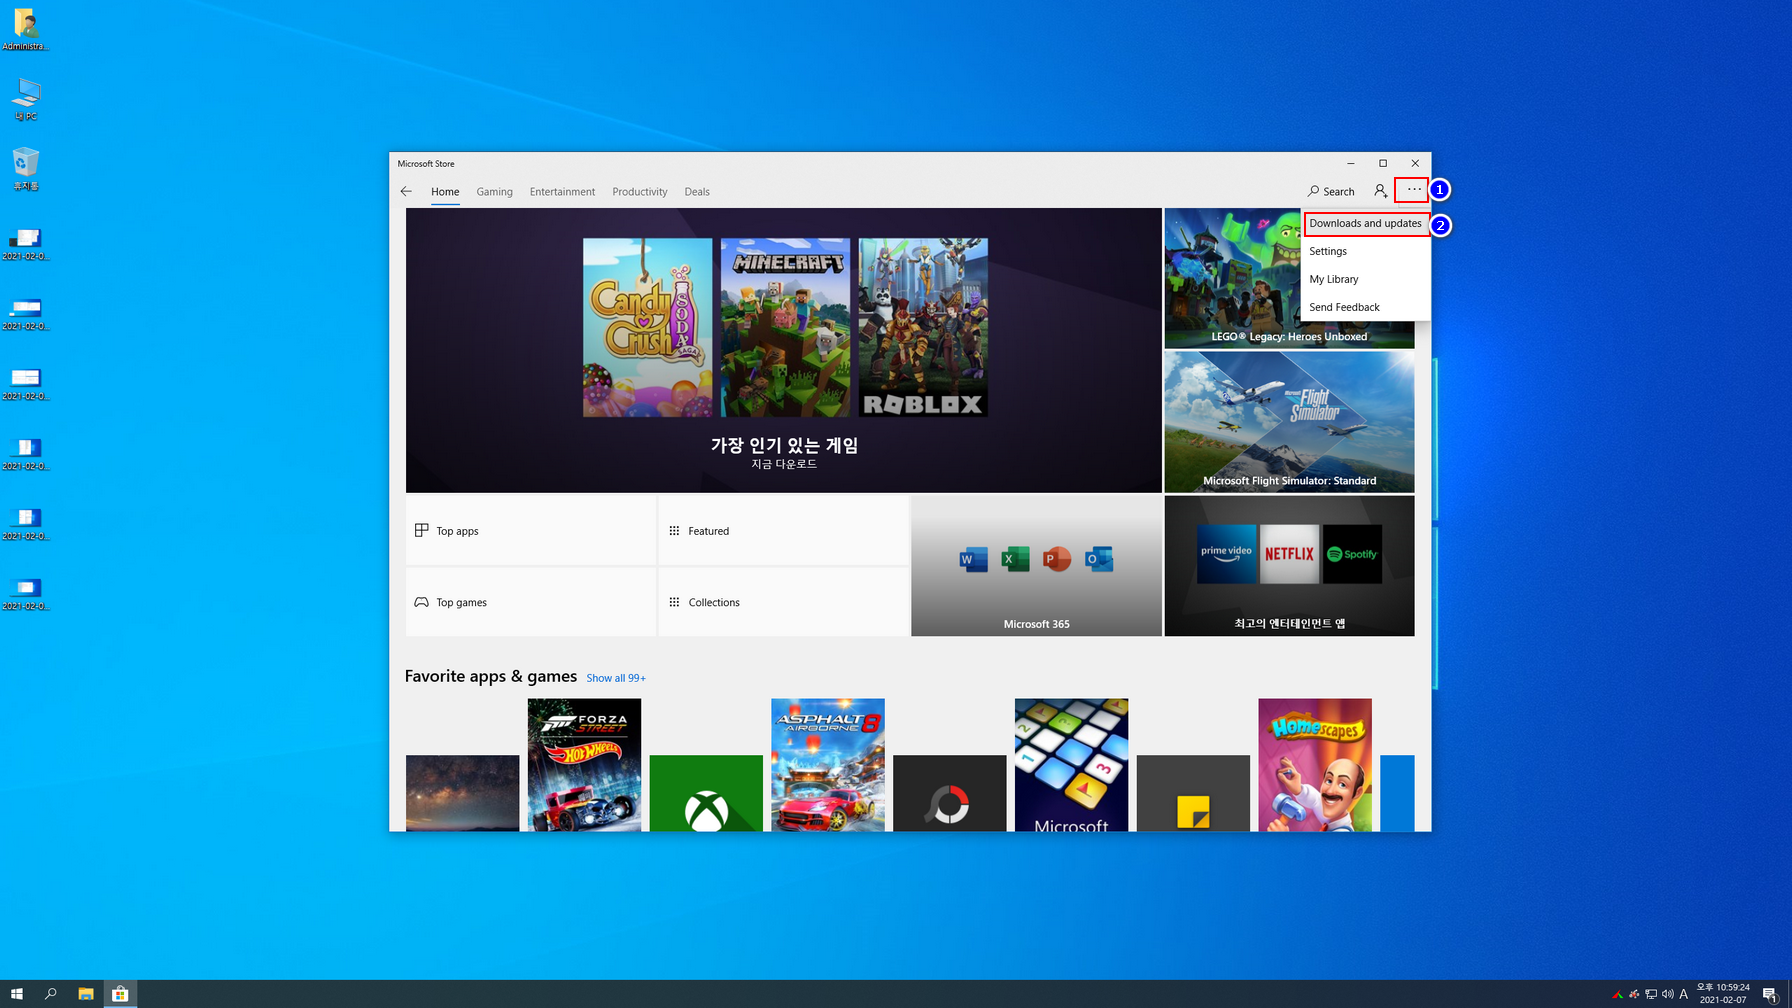
Task: Open Search in Microsoft Store
Action: point(1331,191)
